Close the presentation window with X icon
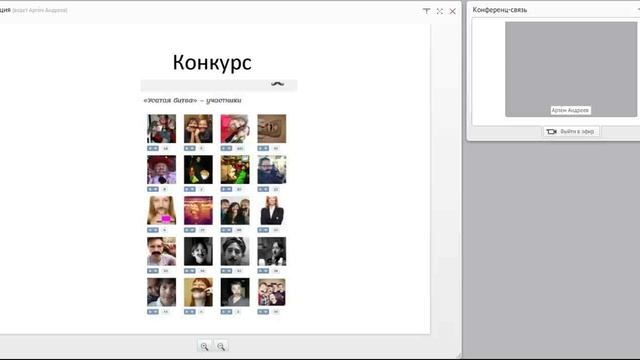This screenshot has width=640, height=360. pos(453,11)
